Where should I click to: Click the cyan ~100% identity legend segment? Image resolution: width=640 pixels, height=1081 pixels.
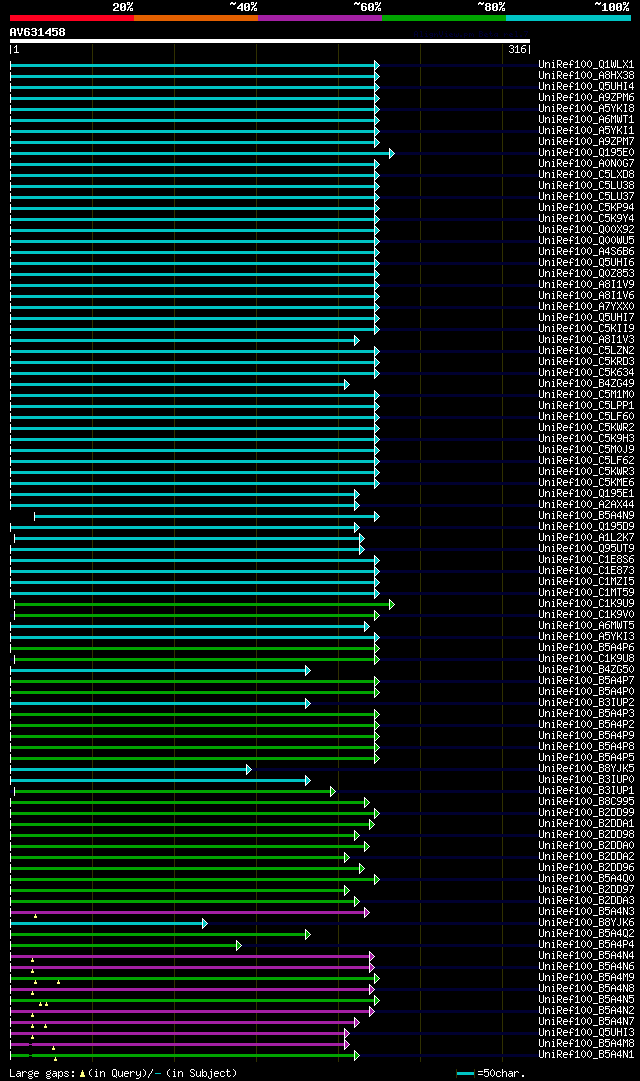pyautogui.click(x=568, y=18)
